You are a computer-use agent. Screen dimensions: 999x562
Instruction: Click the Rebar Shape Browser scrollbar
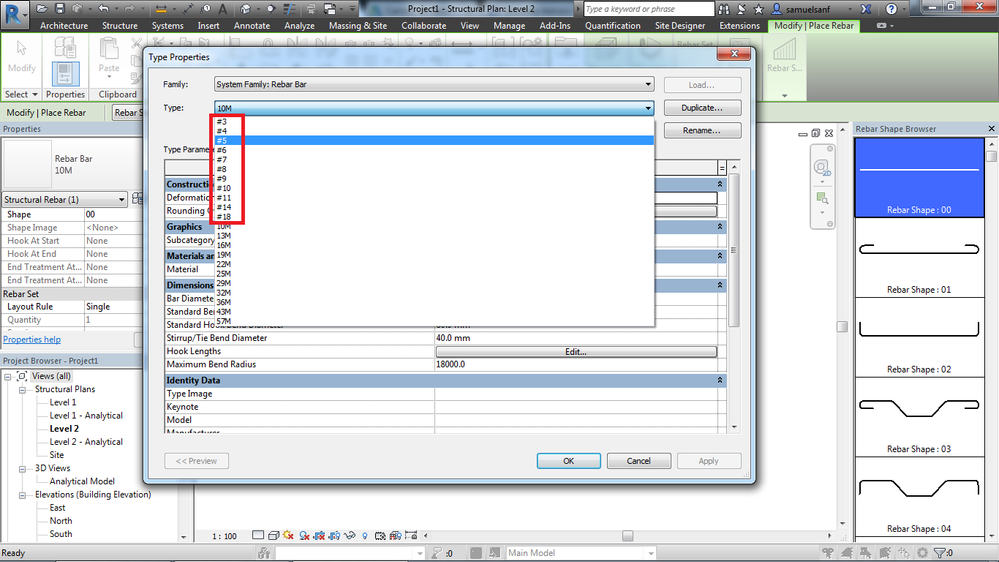click(x=991, y=156)
